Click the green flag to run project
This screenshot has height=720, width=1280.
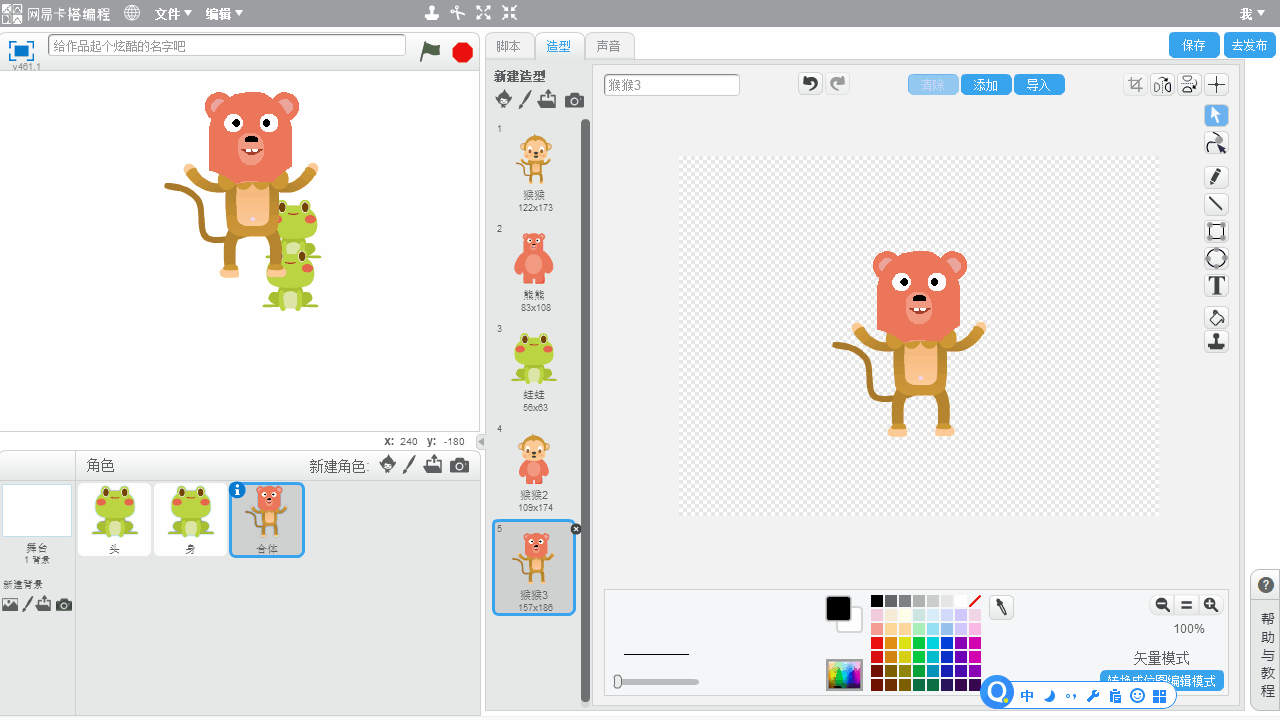[430, 52]
